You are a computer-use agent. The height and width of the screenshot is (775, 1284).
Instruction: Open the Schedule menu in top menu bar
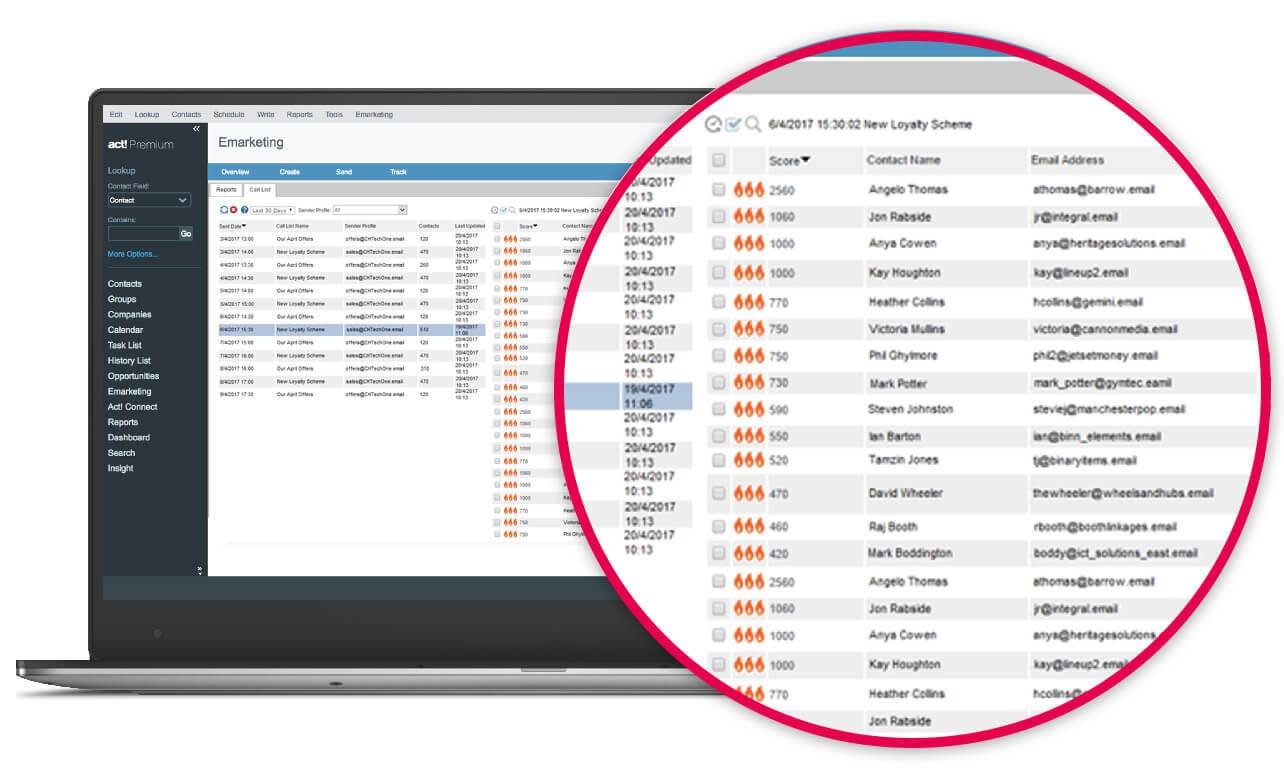click(x=229, y=115)
